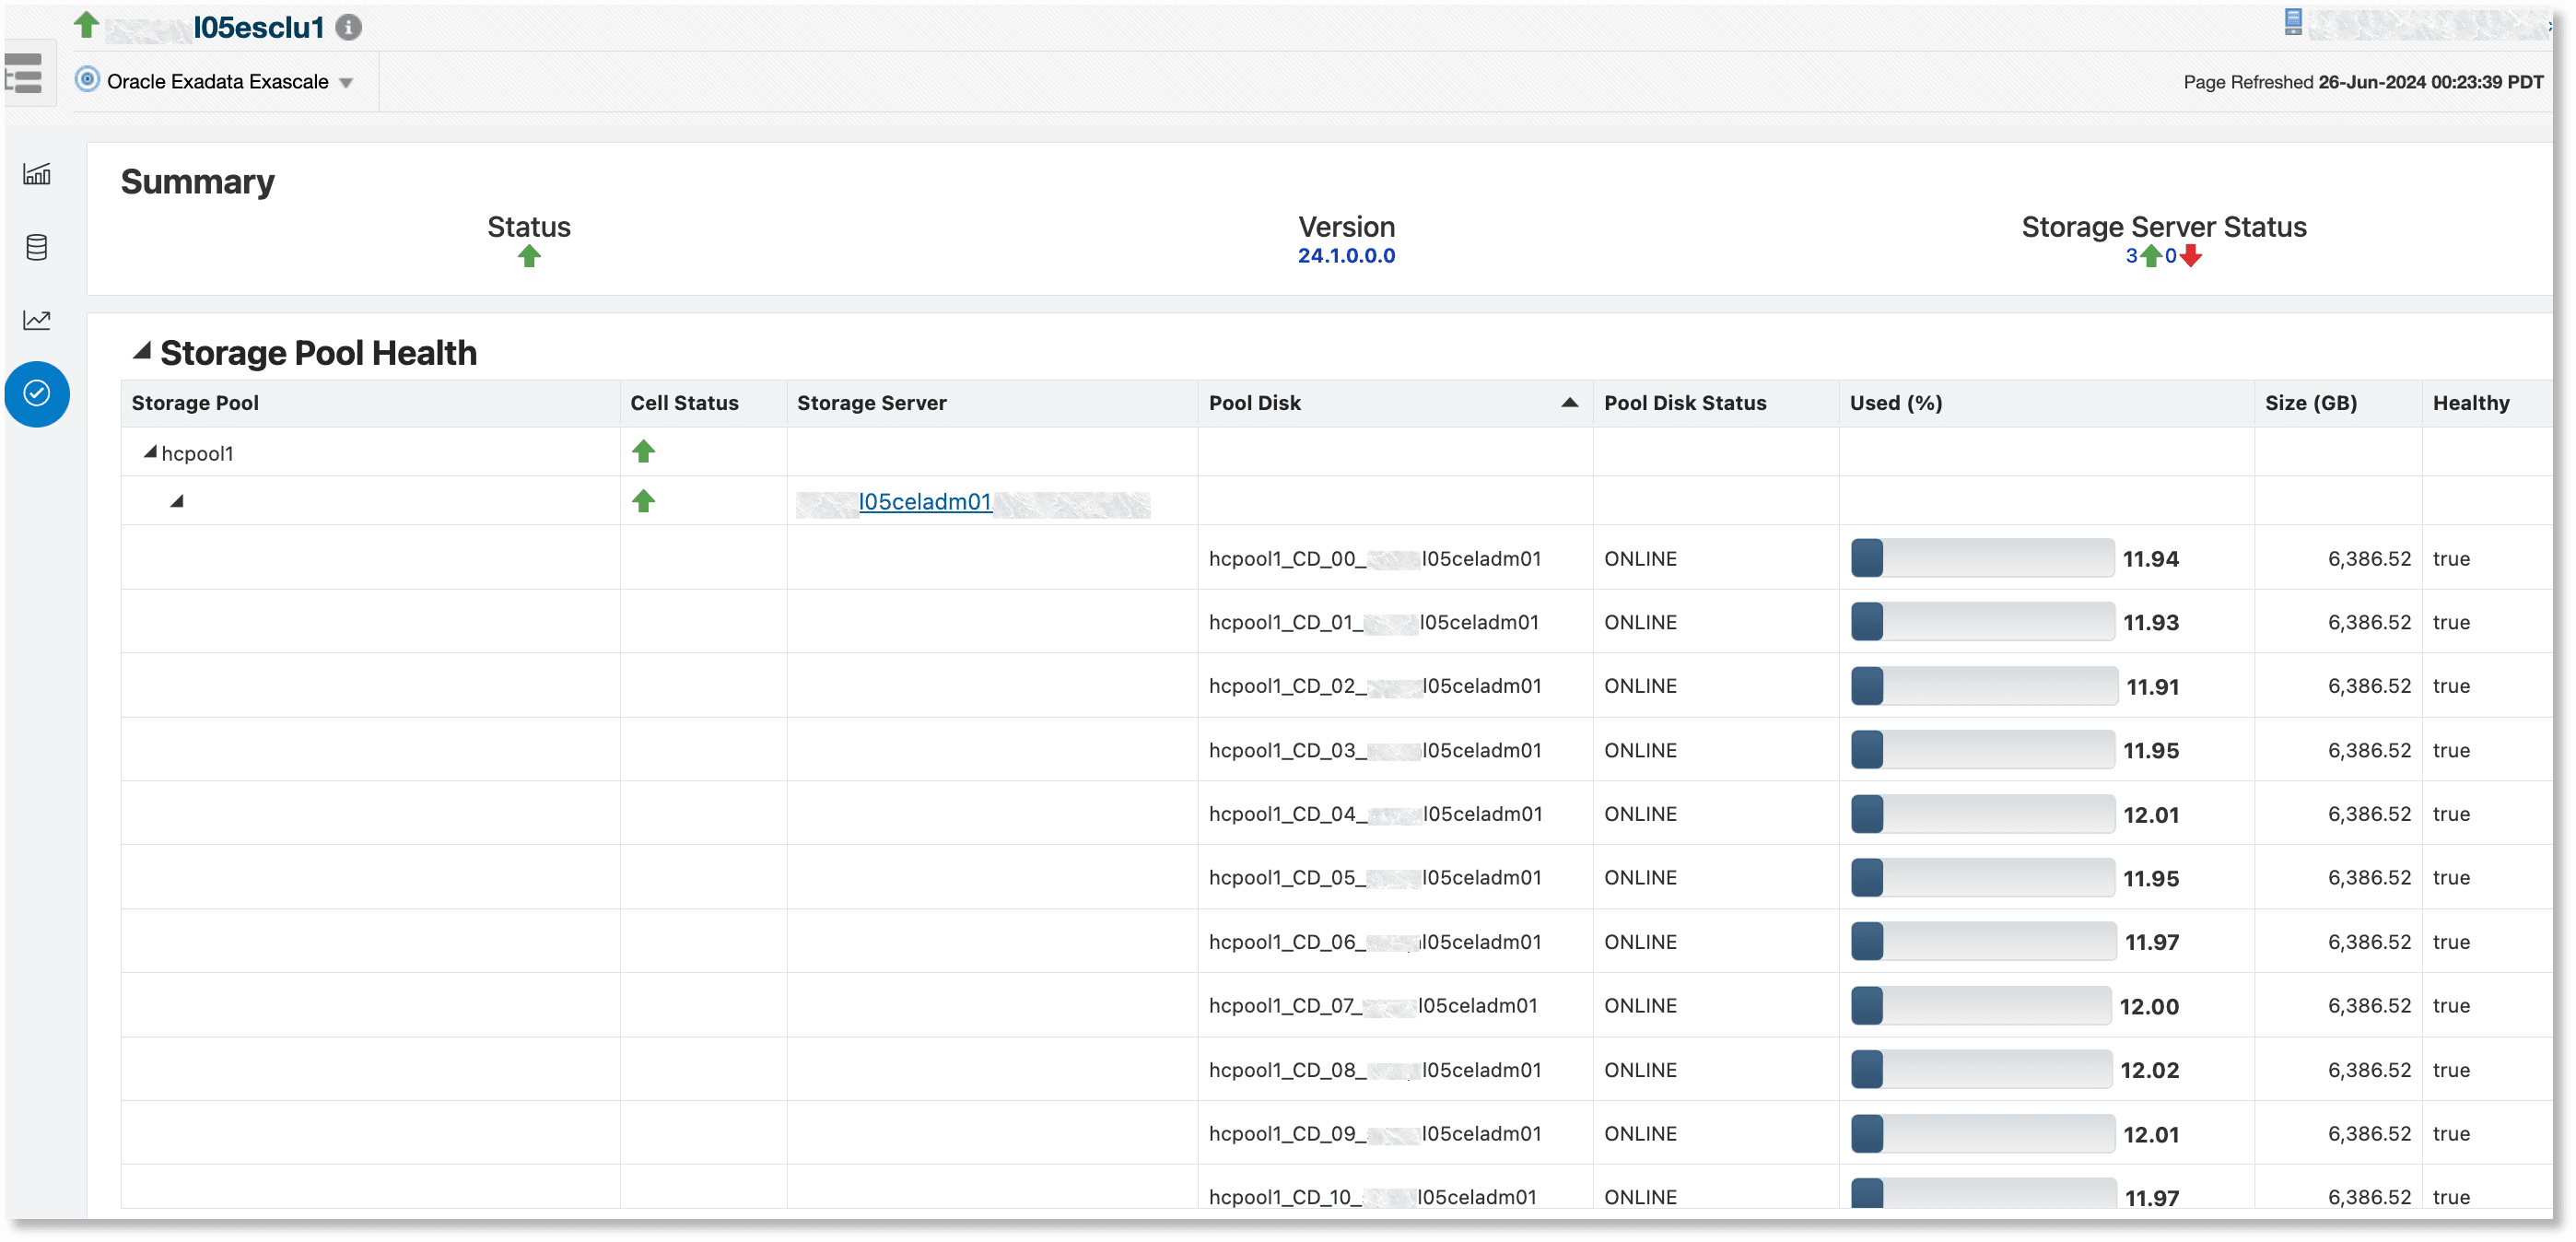2576x1242 pixels.
Task: Click the server icon in top-right header
Action: pyautogui.click(x=2293, y=22)
